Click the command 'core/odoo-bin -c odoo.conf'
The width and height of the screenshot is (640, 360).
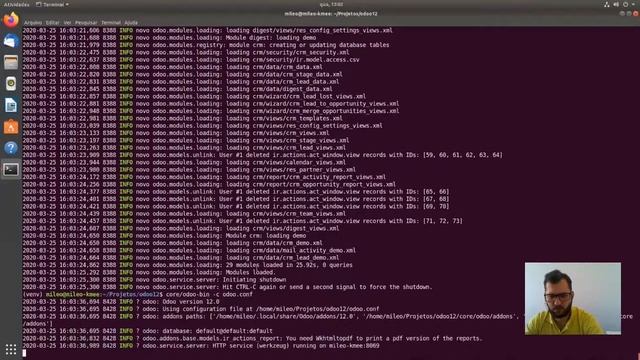click(209, 294)
